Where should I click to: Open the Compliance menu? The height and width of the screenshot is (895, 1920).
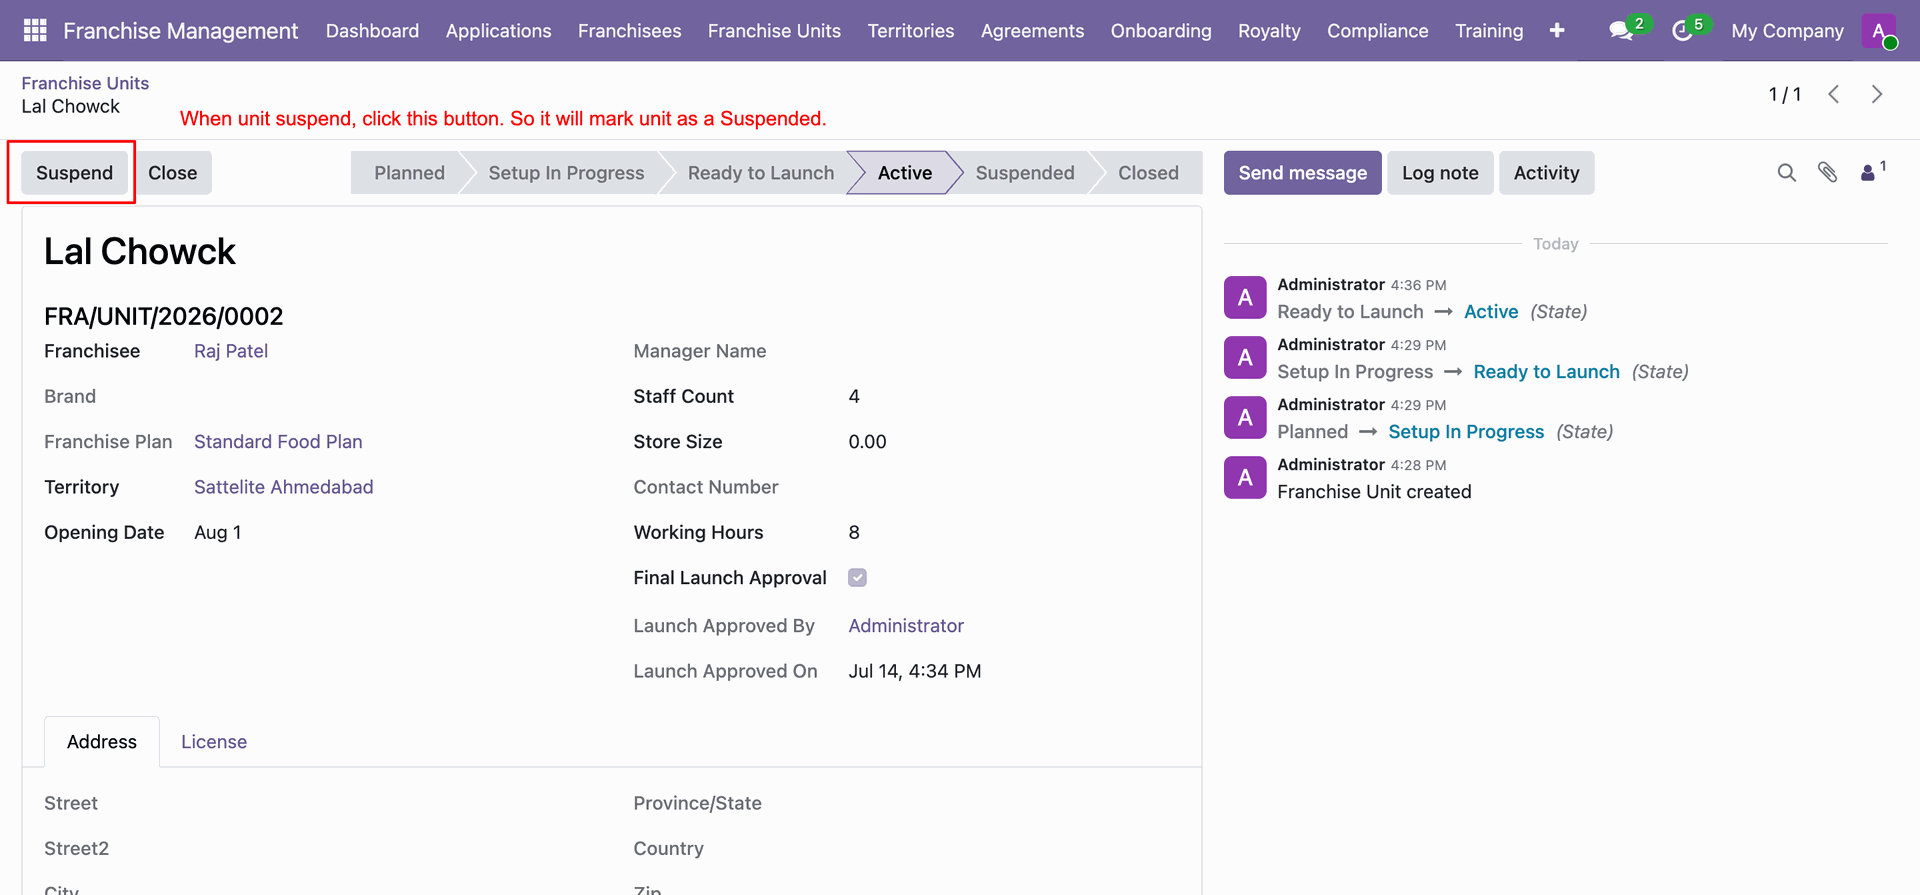(x=1377, y=31)
